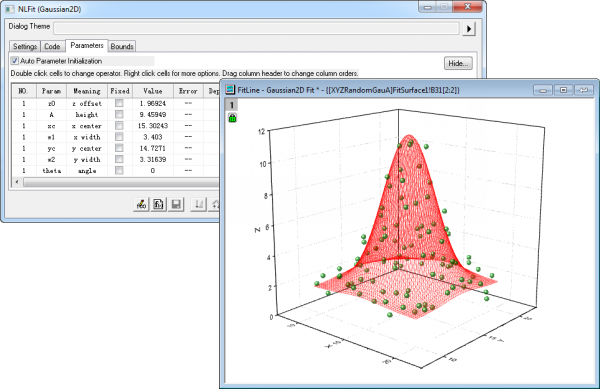Viewport: 600px width, 389px height.
Task: Maximize the FitLine graph window
Action: [563, 90]
